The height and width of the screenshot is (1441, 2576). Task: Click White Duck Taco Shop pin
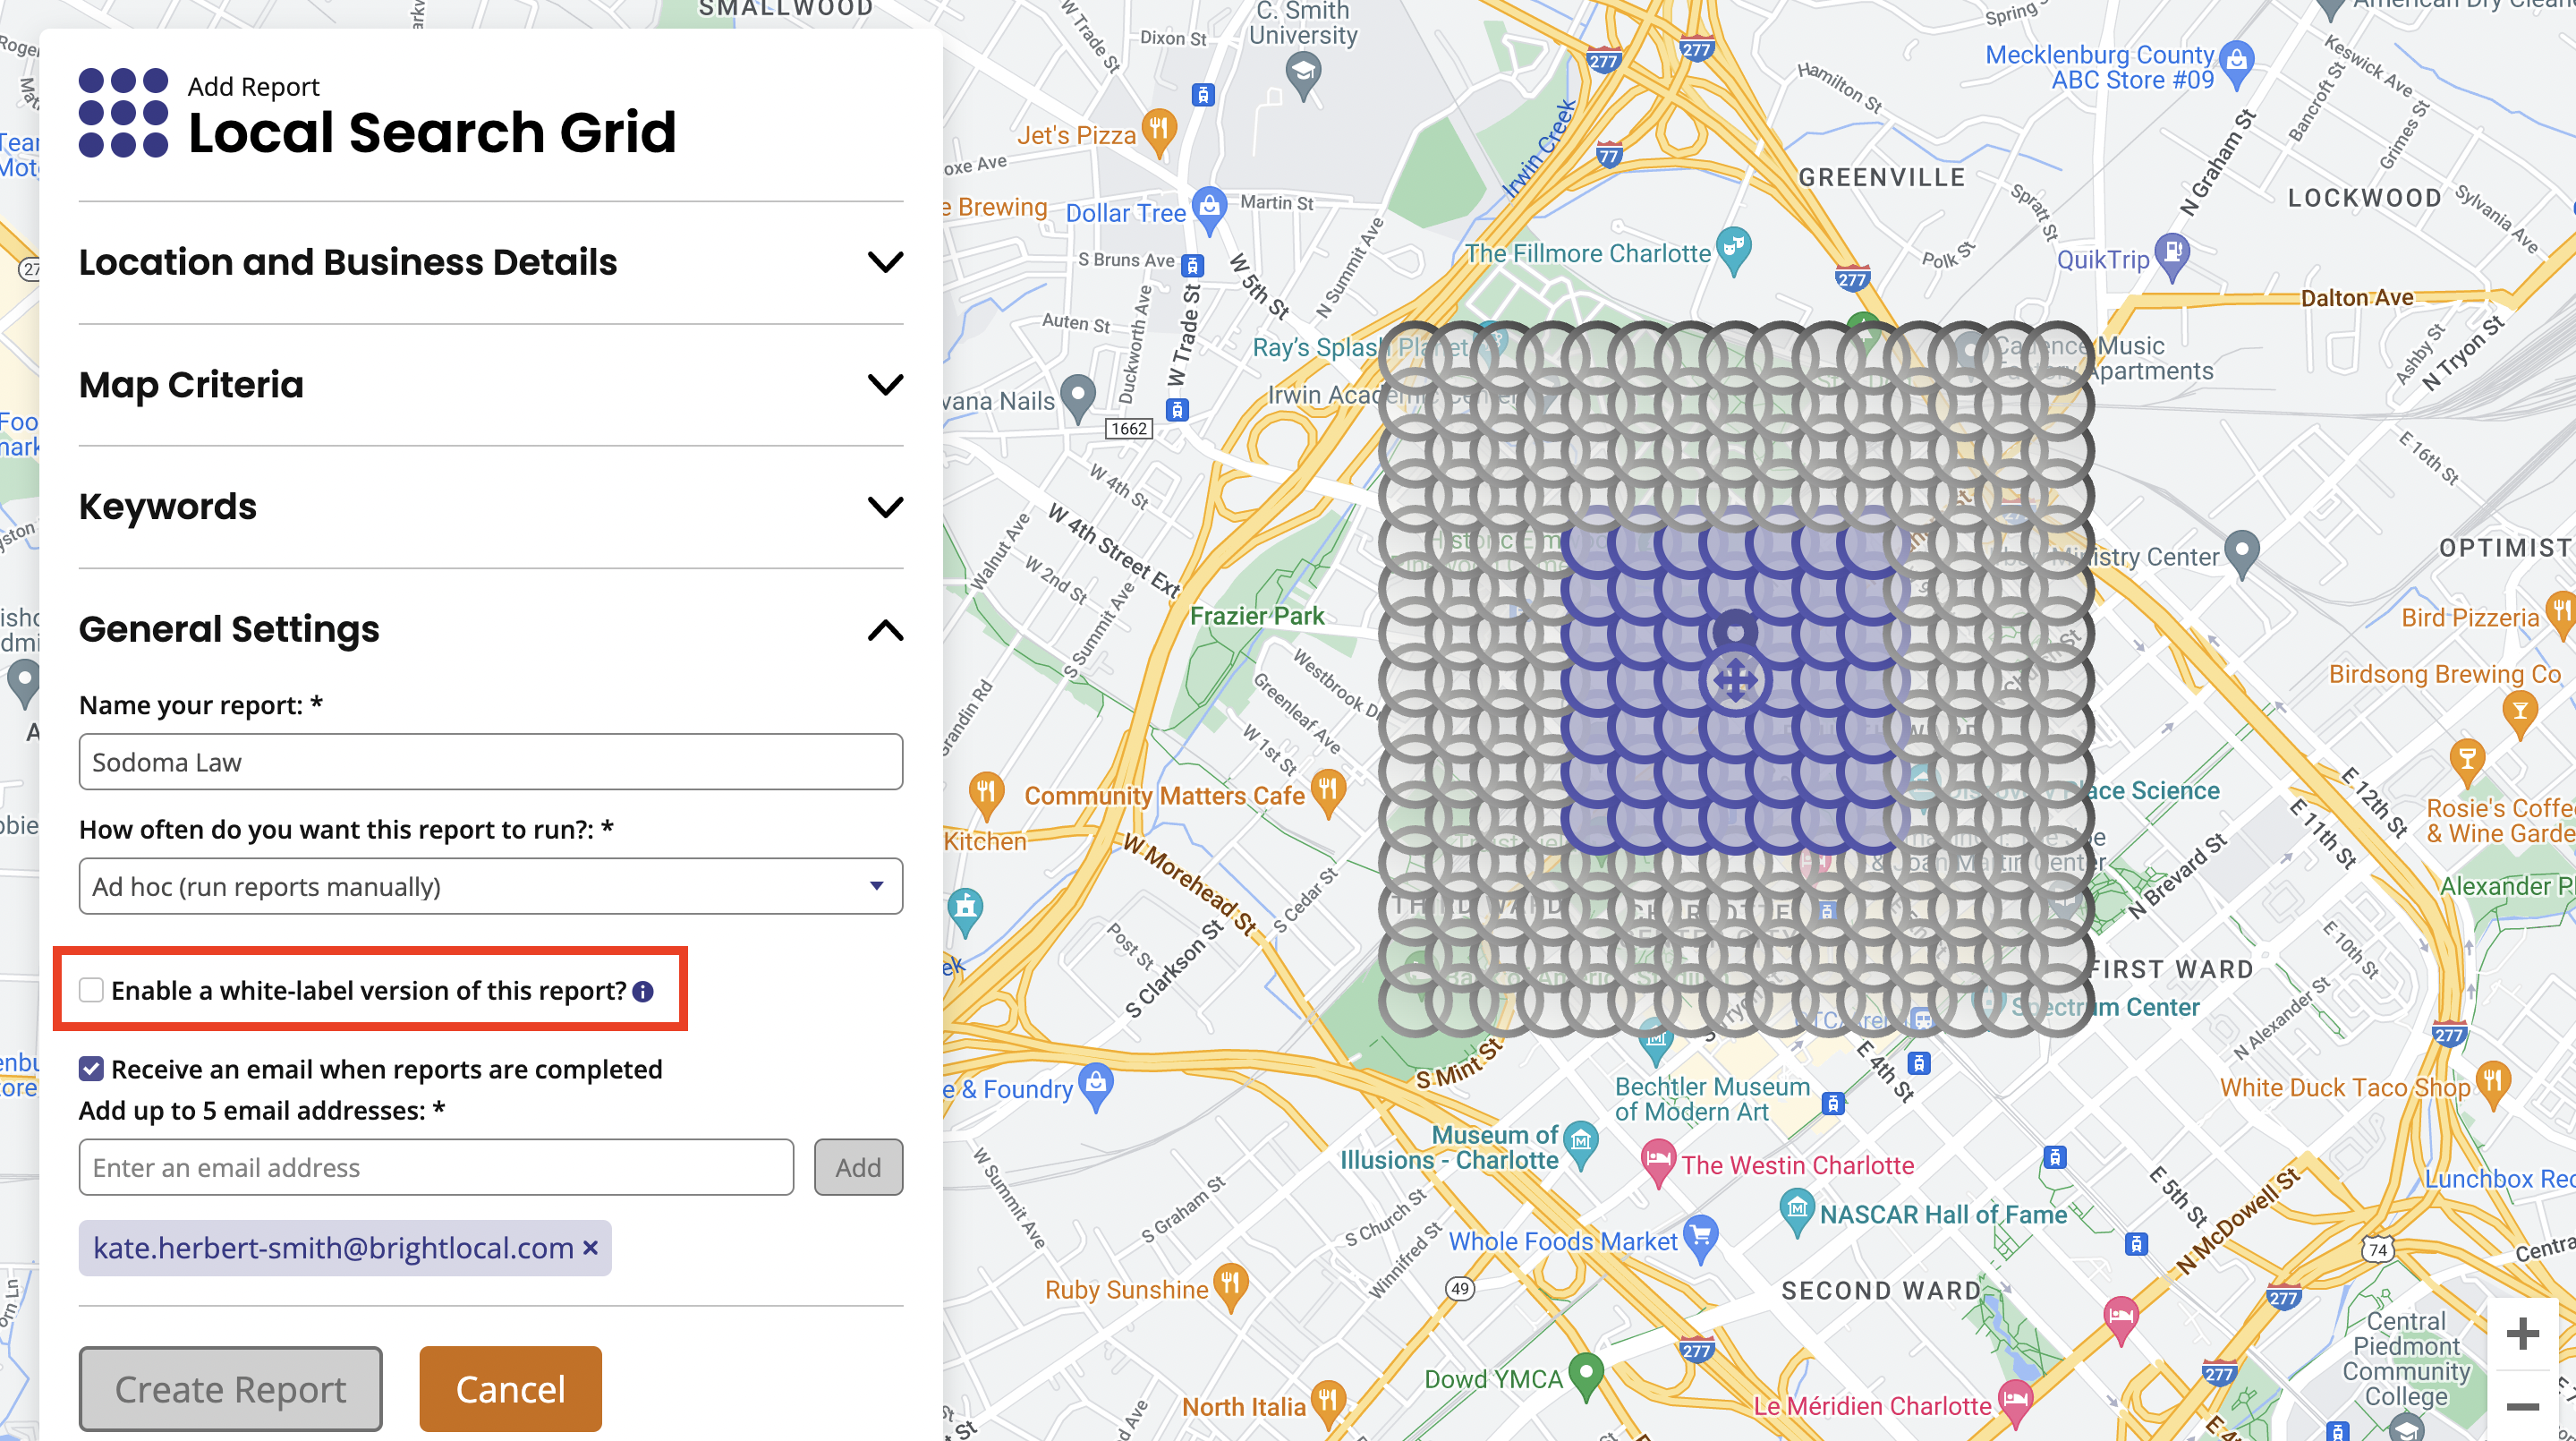pyautogui.click(x=2493, y=1085)
